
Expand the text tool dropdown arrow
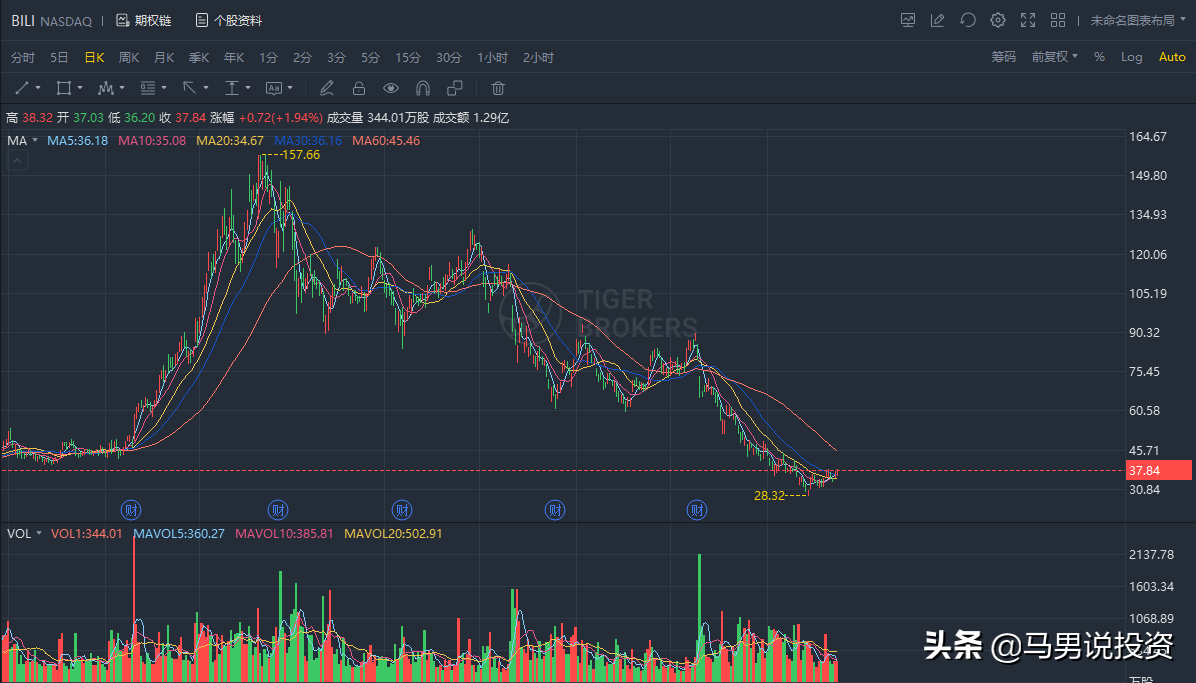point(290,89)
